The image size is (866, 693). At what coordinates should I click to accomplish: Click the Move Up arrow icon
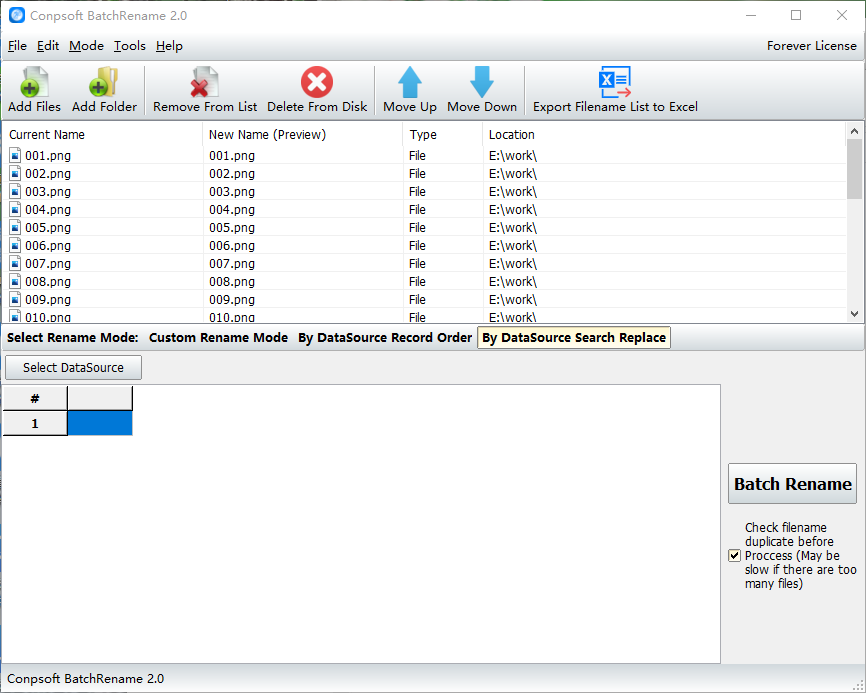(x=410, y=82)
